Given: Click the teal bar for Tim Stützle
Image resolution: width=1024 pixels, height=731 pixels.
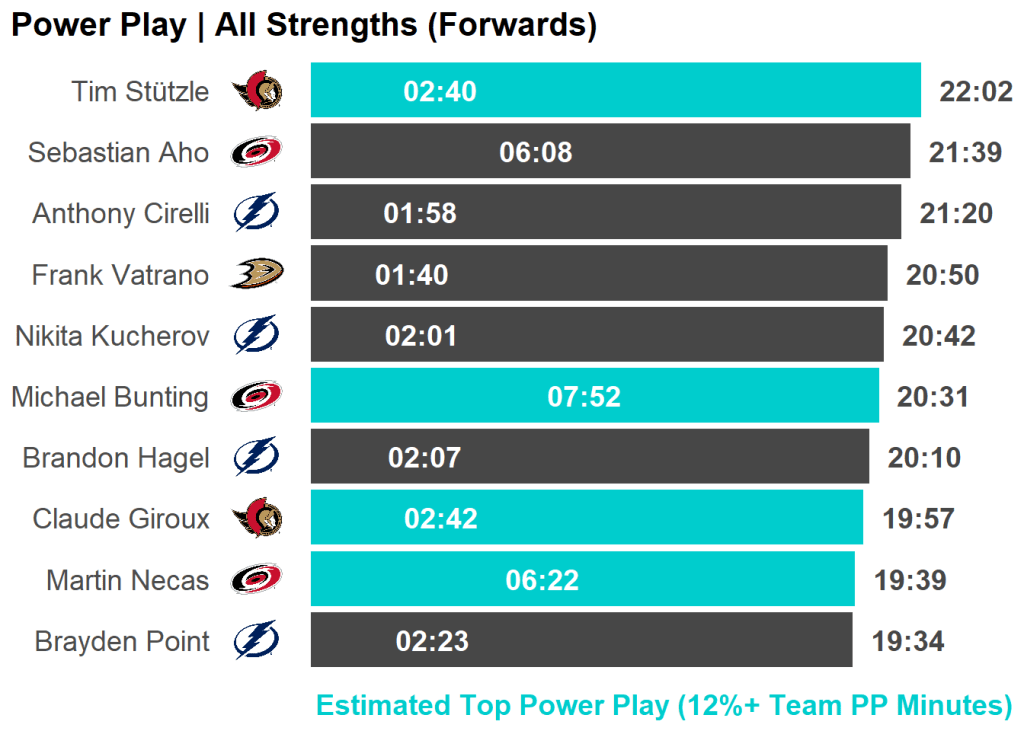Looking at the screenshot, I should 615,91.
